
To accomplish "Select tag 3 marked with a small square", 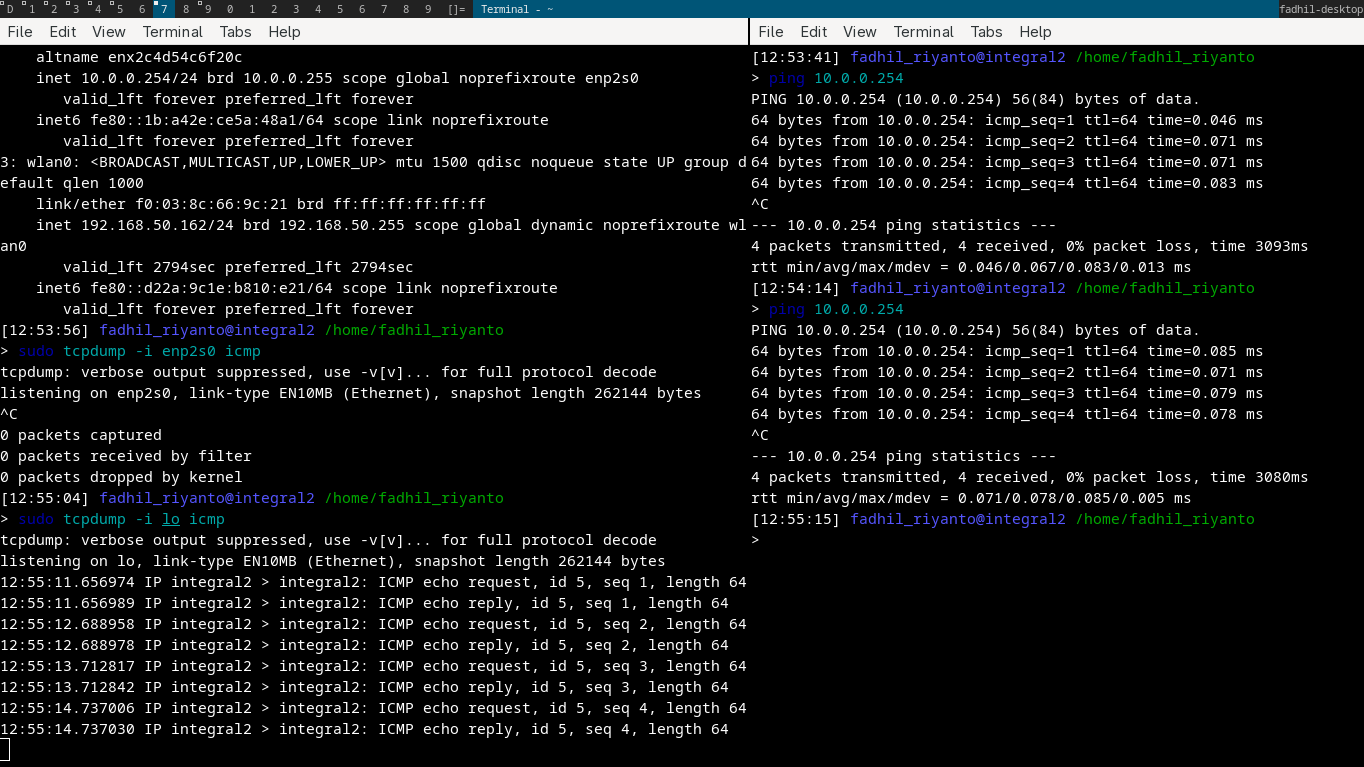I will point(76,9).
